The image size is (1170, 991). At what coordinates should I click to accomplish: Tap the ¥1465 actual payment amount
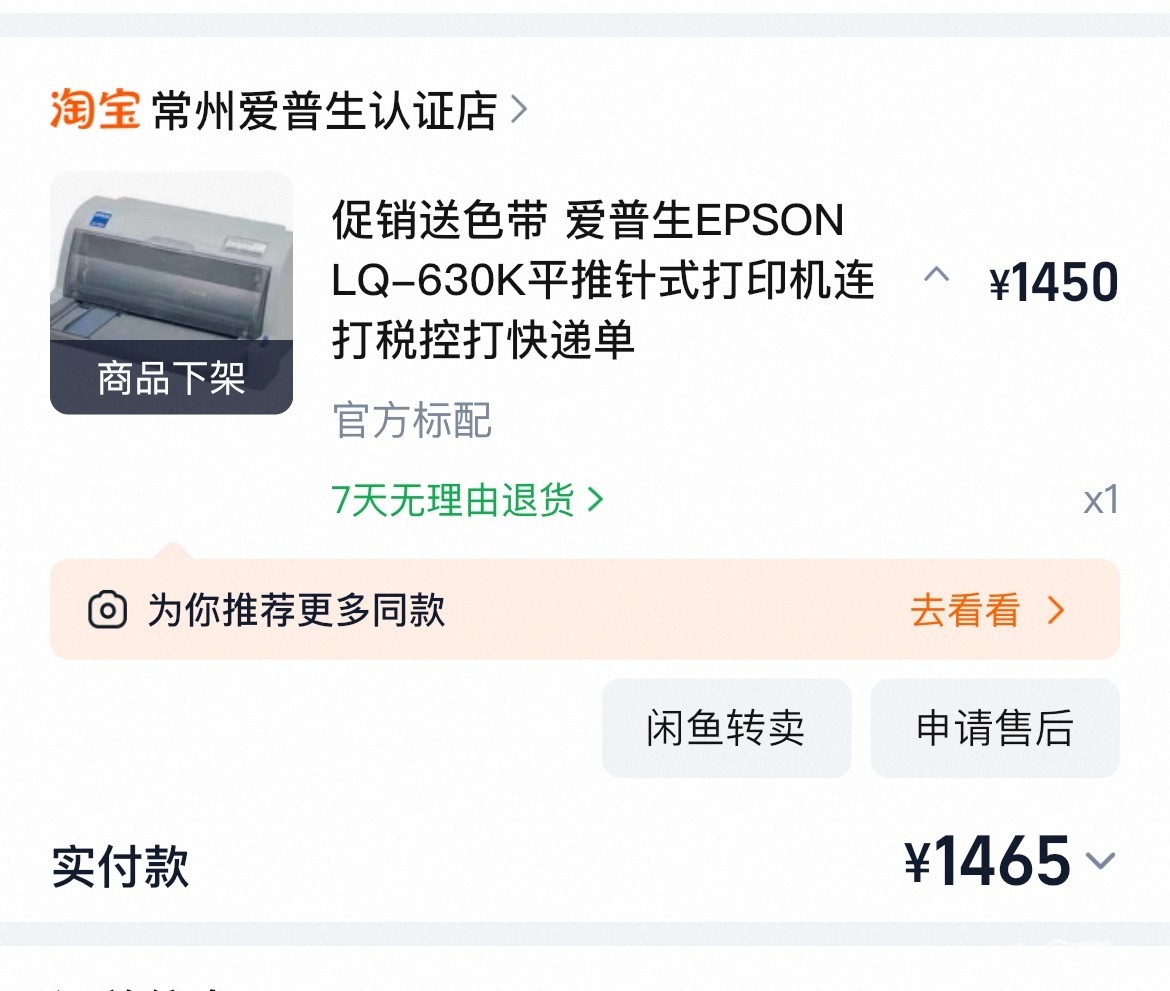[988, 862]
